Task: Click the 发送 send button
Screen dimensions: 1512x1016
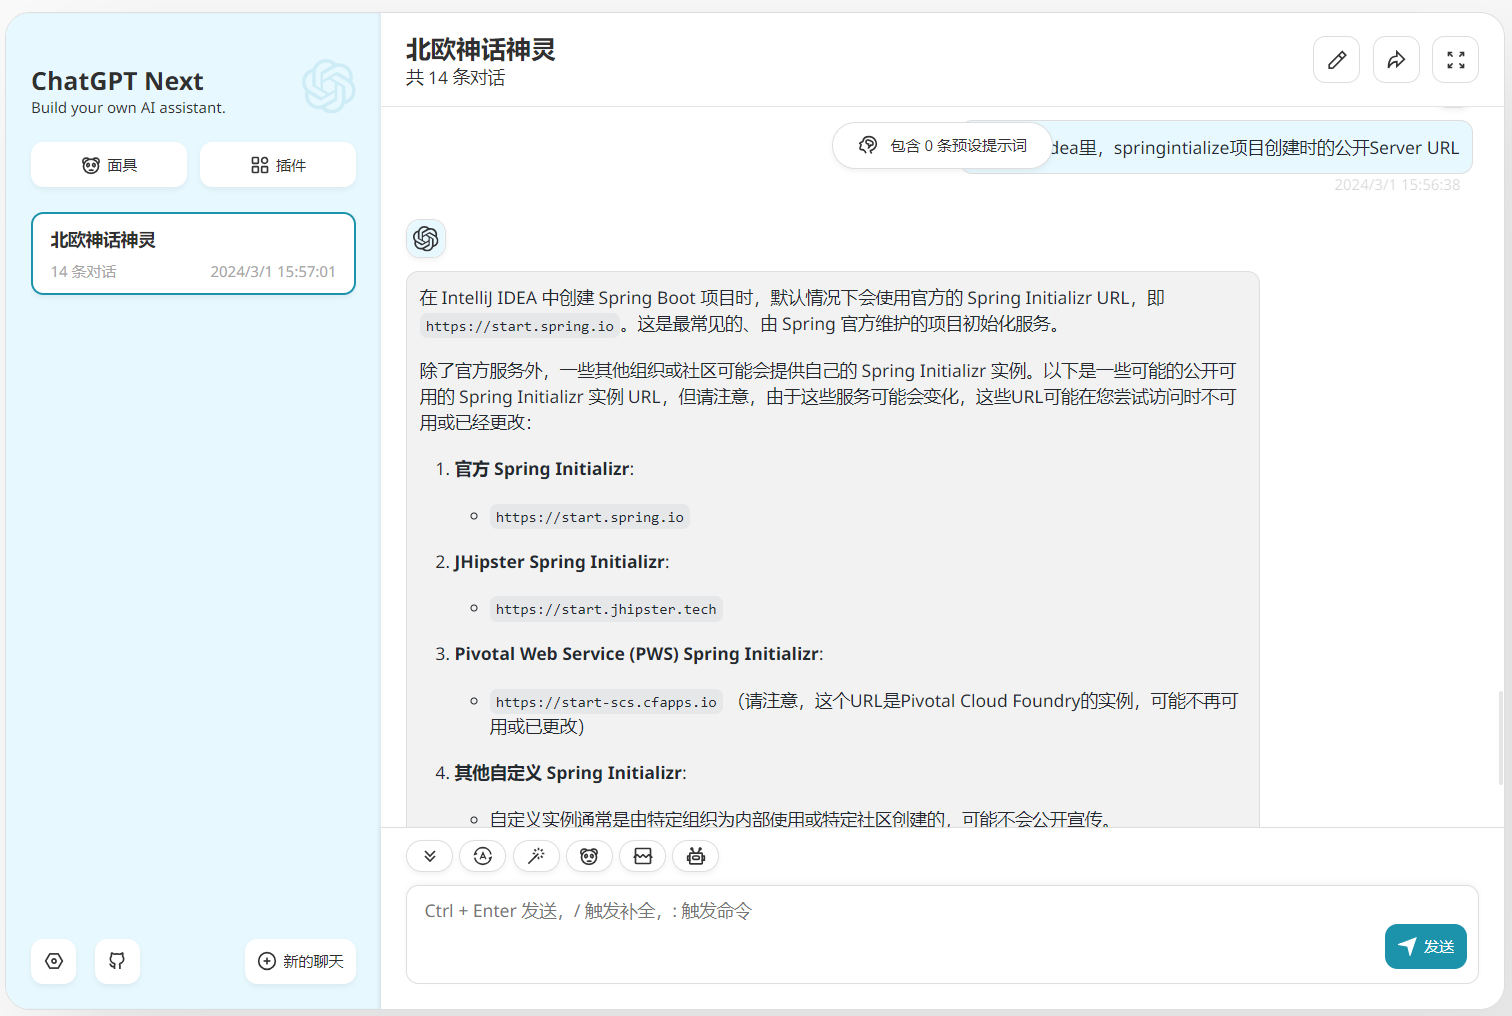Action: click(x=1426, y=946)
